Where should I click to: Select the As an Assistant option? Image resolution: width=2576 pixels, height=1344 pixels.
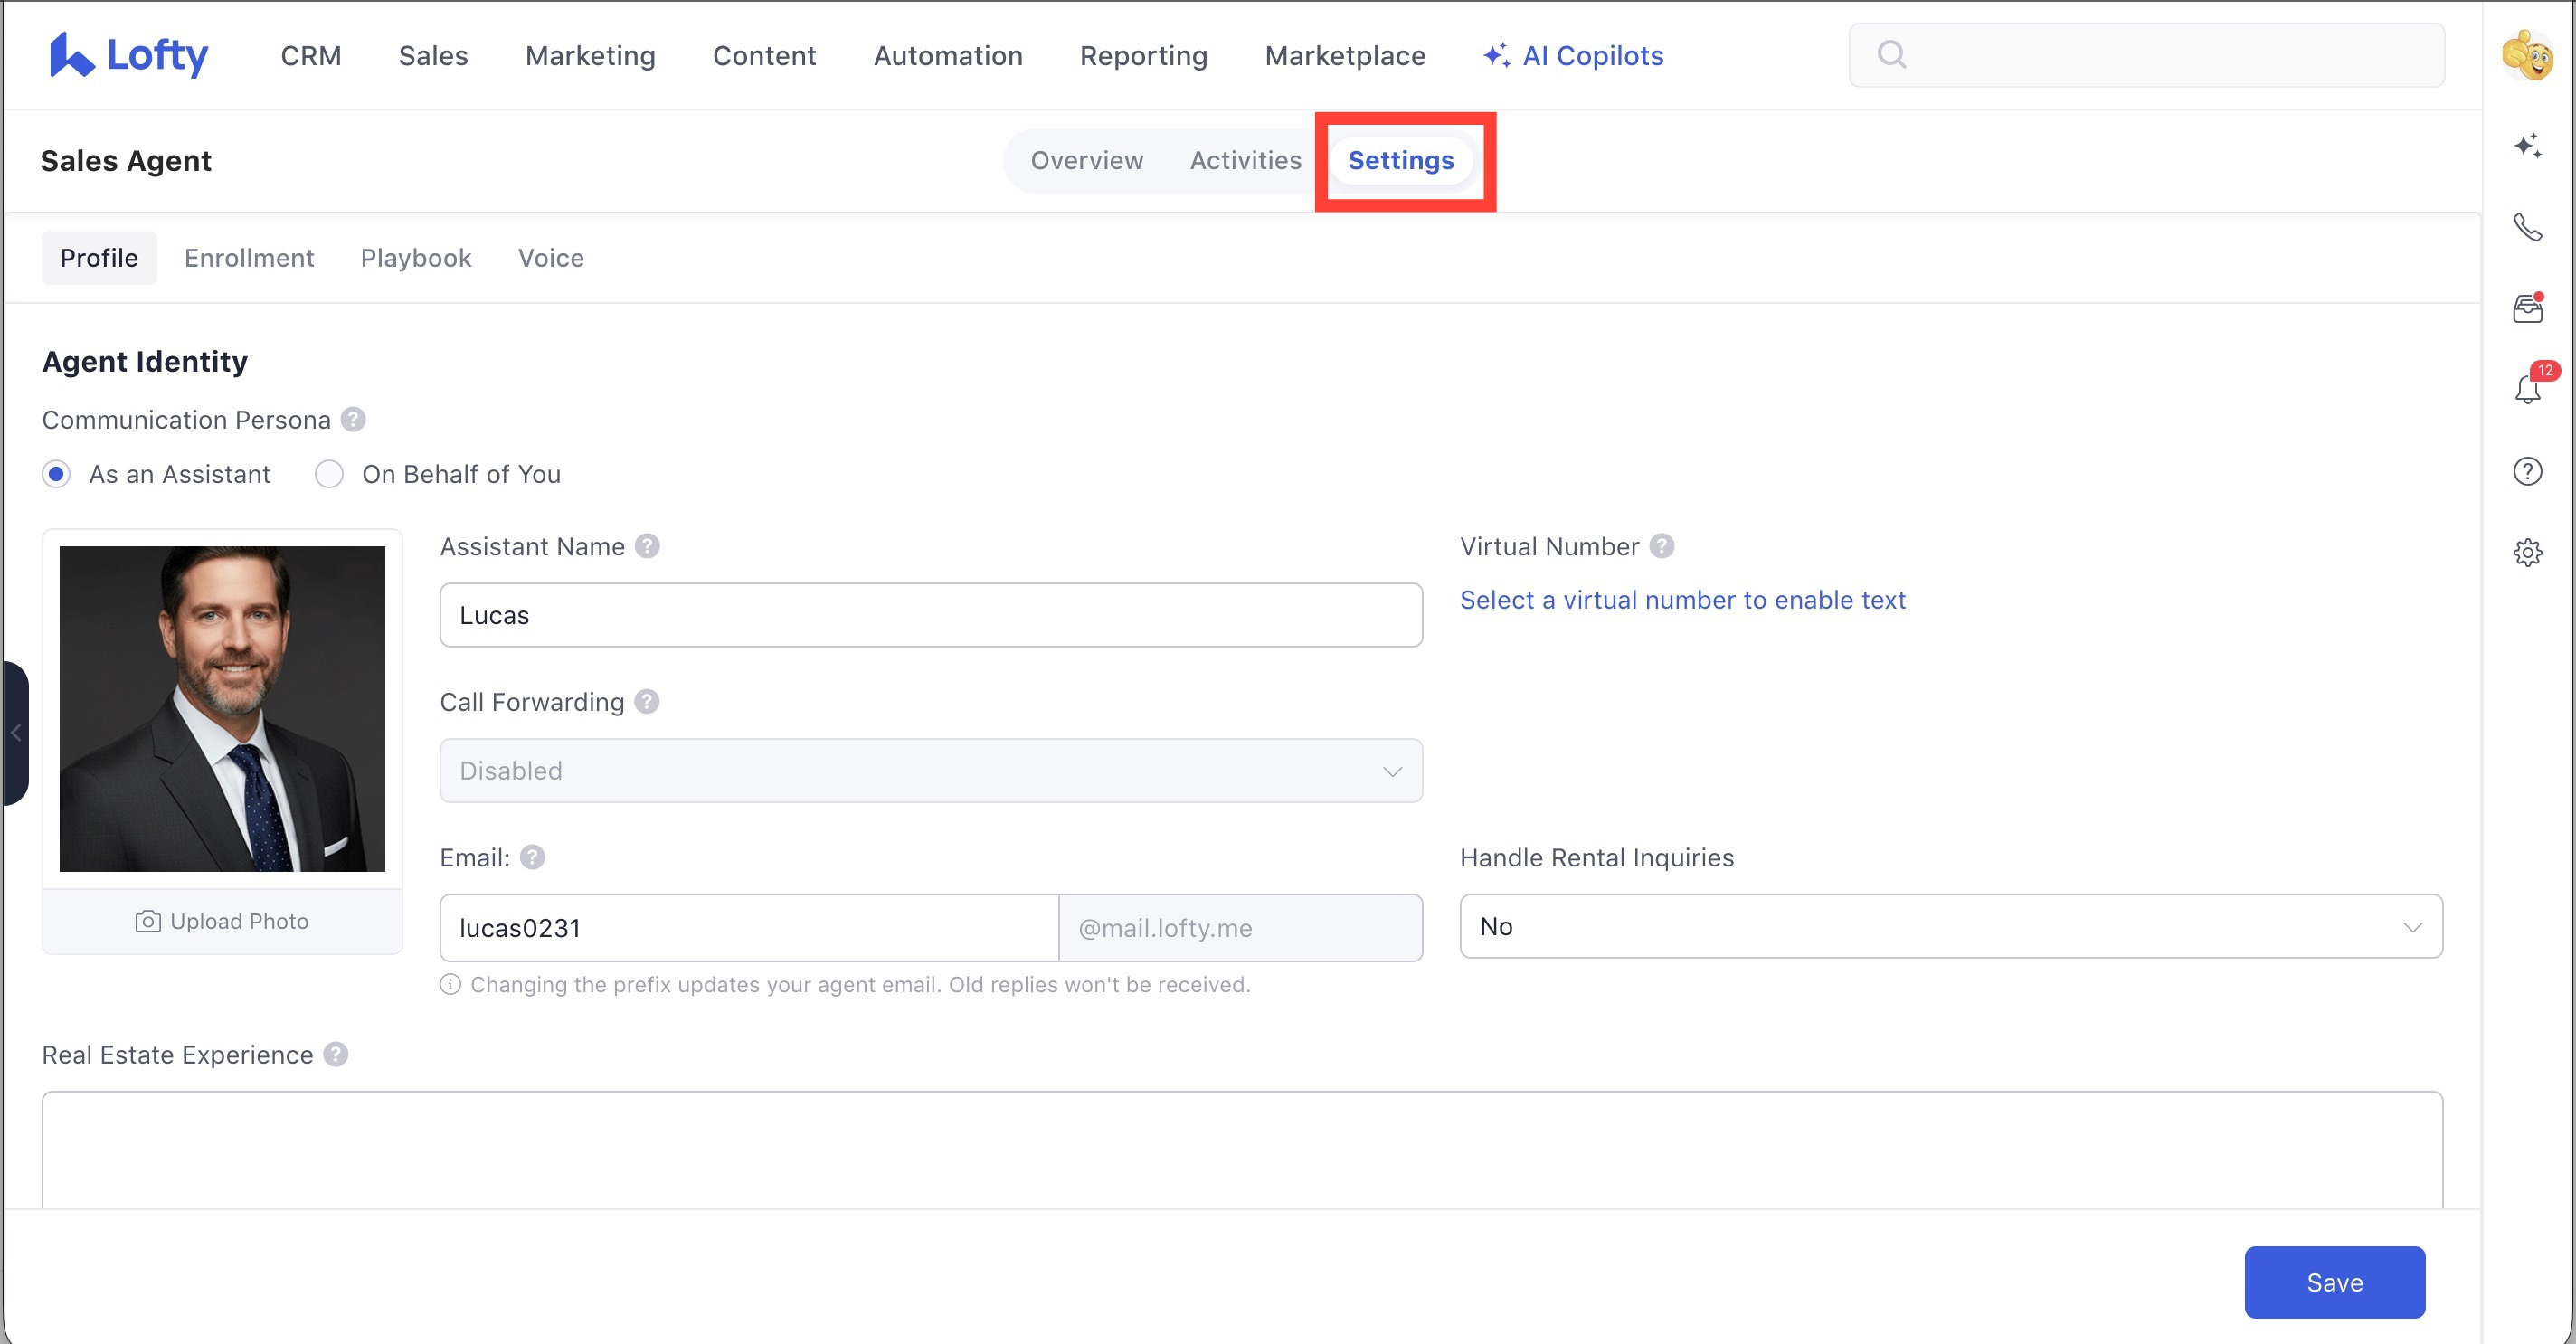(x=56, y=474)
